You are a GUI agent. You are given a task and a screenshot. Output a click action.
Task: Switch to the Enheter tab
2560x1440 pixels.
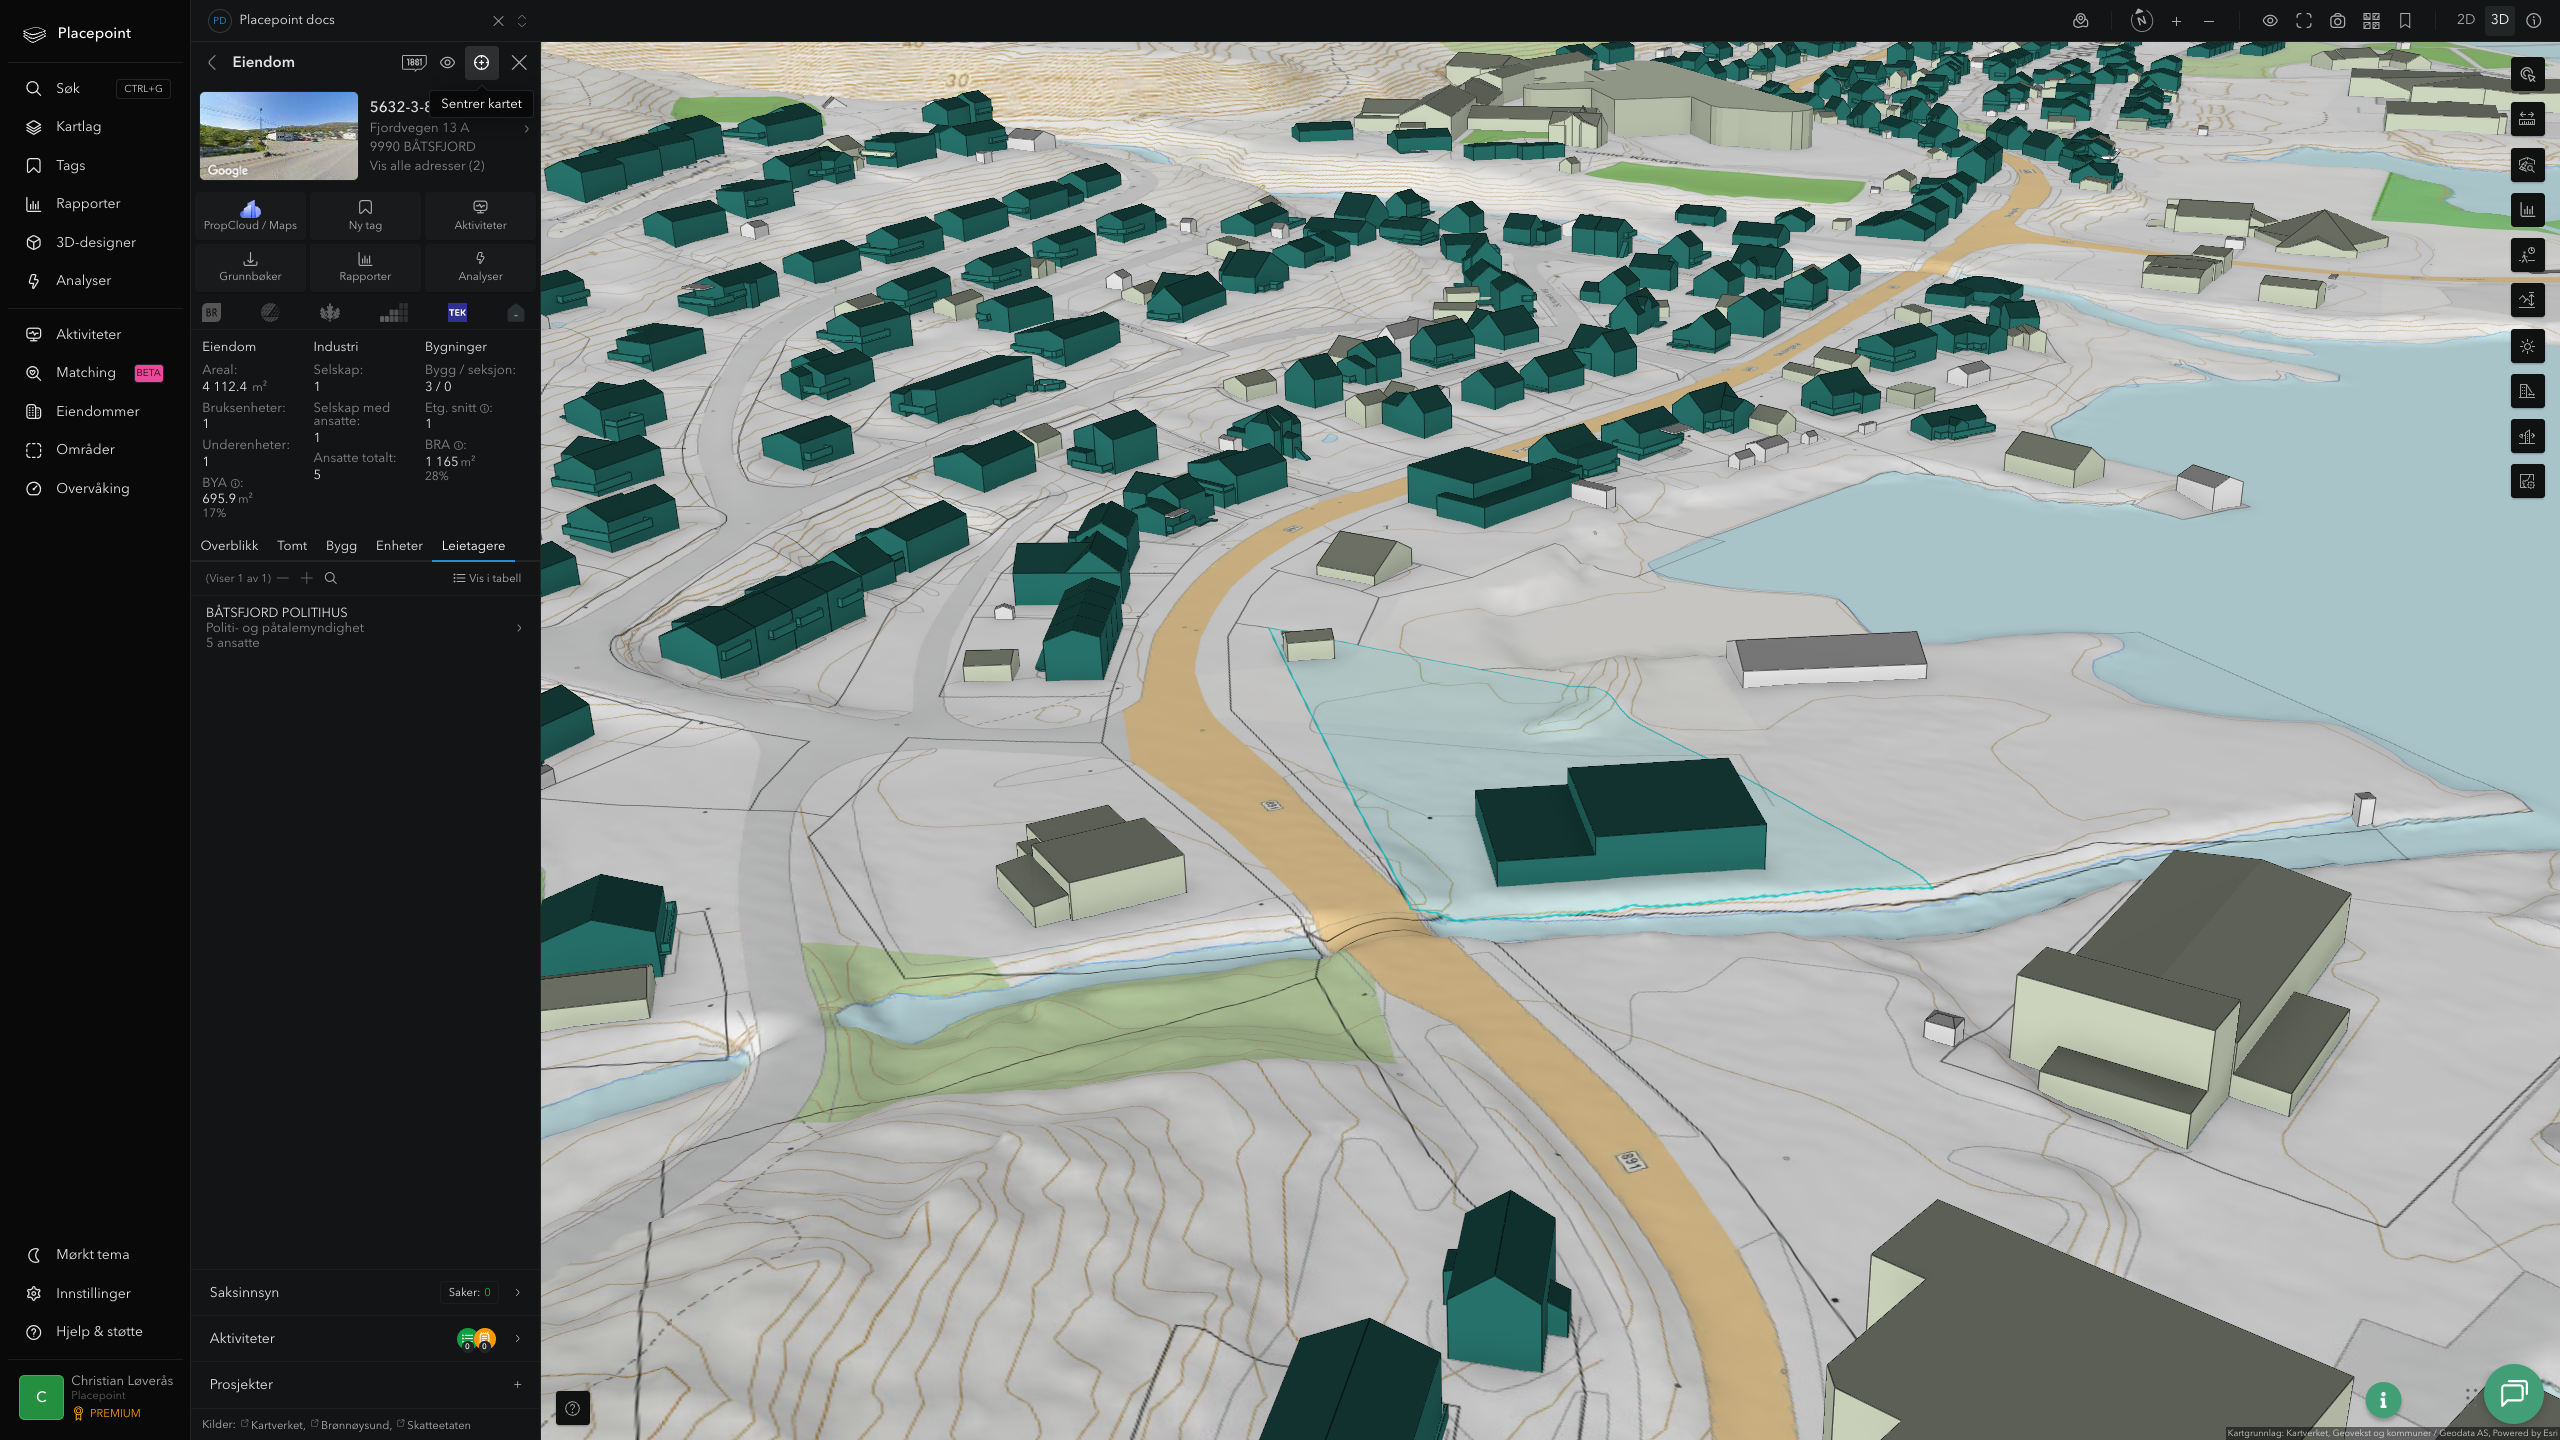[399, 546]
